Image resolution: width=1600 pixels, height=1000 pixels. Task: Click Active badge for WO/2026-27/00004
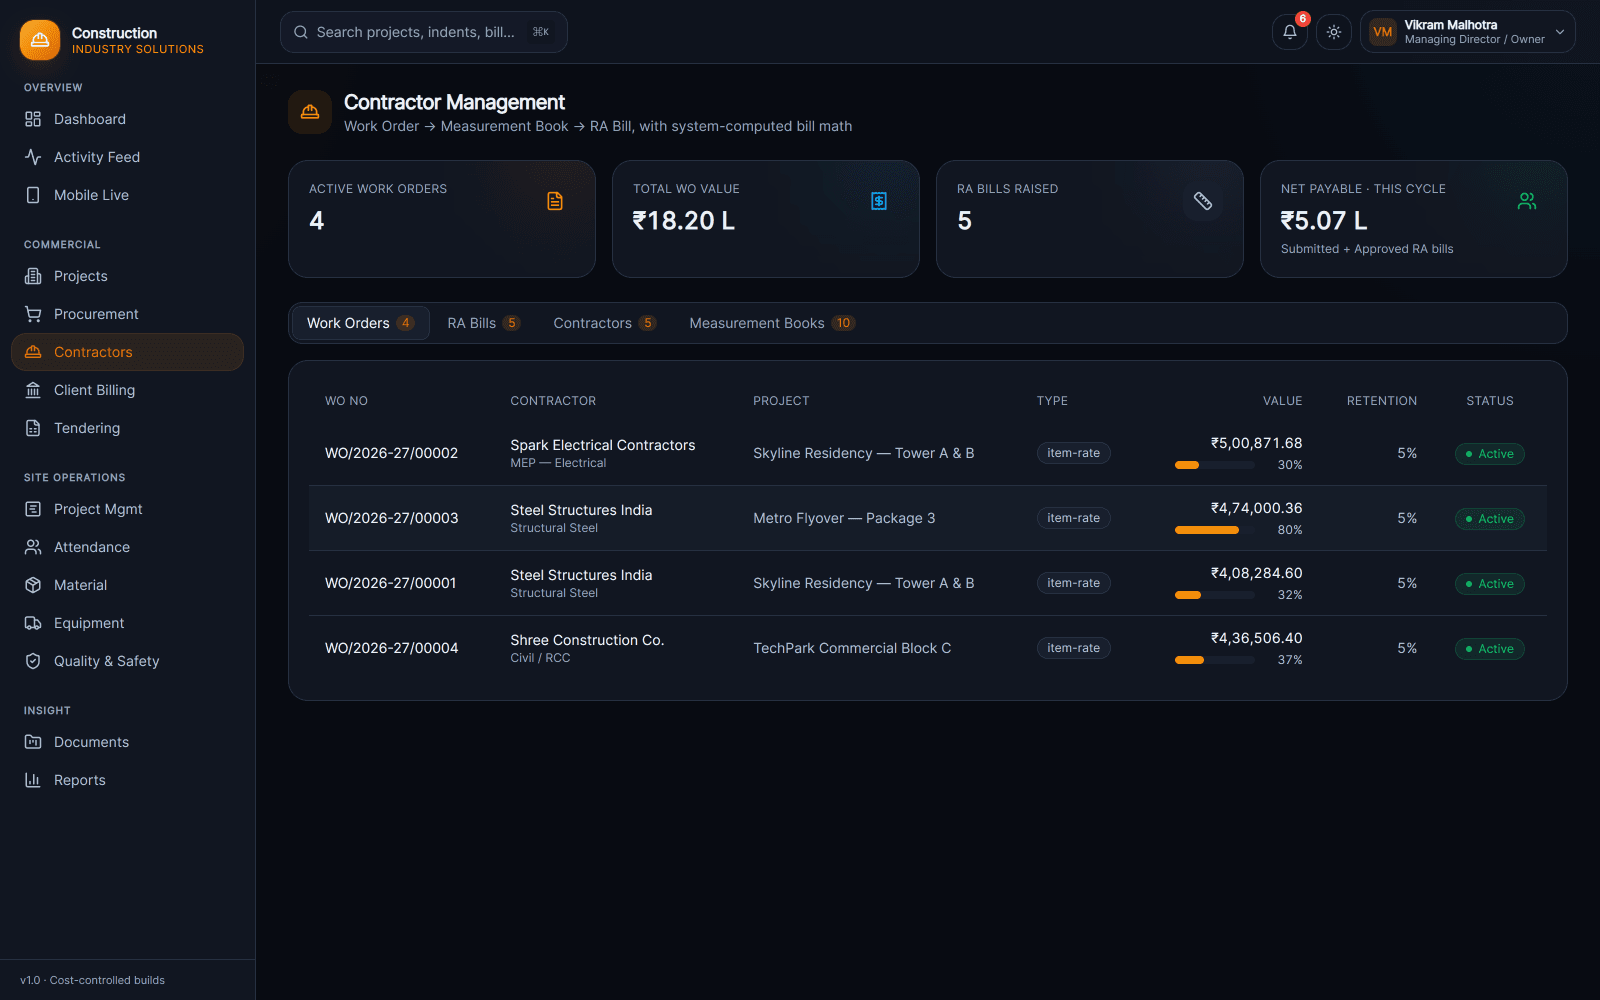click(x=1490, y=649)
